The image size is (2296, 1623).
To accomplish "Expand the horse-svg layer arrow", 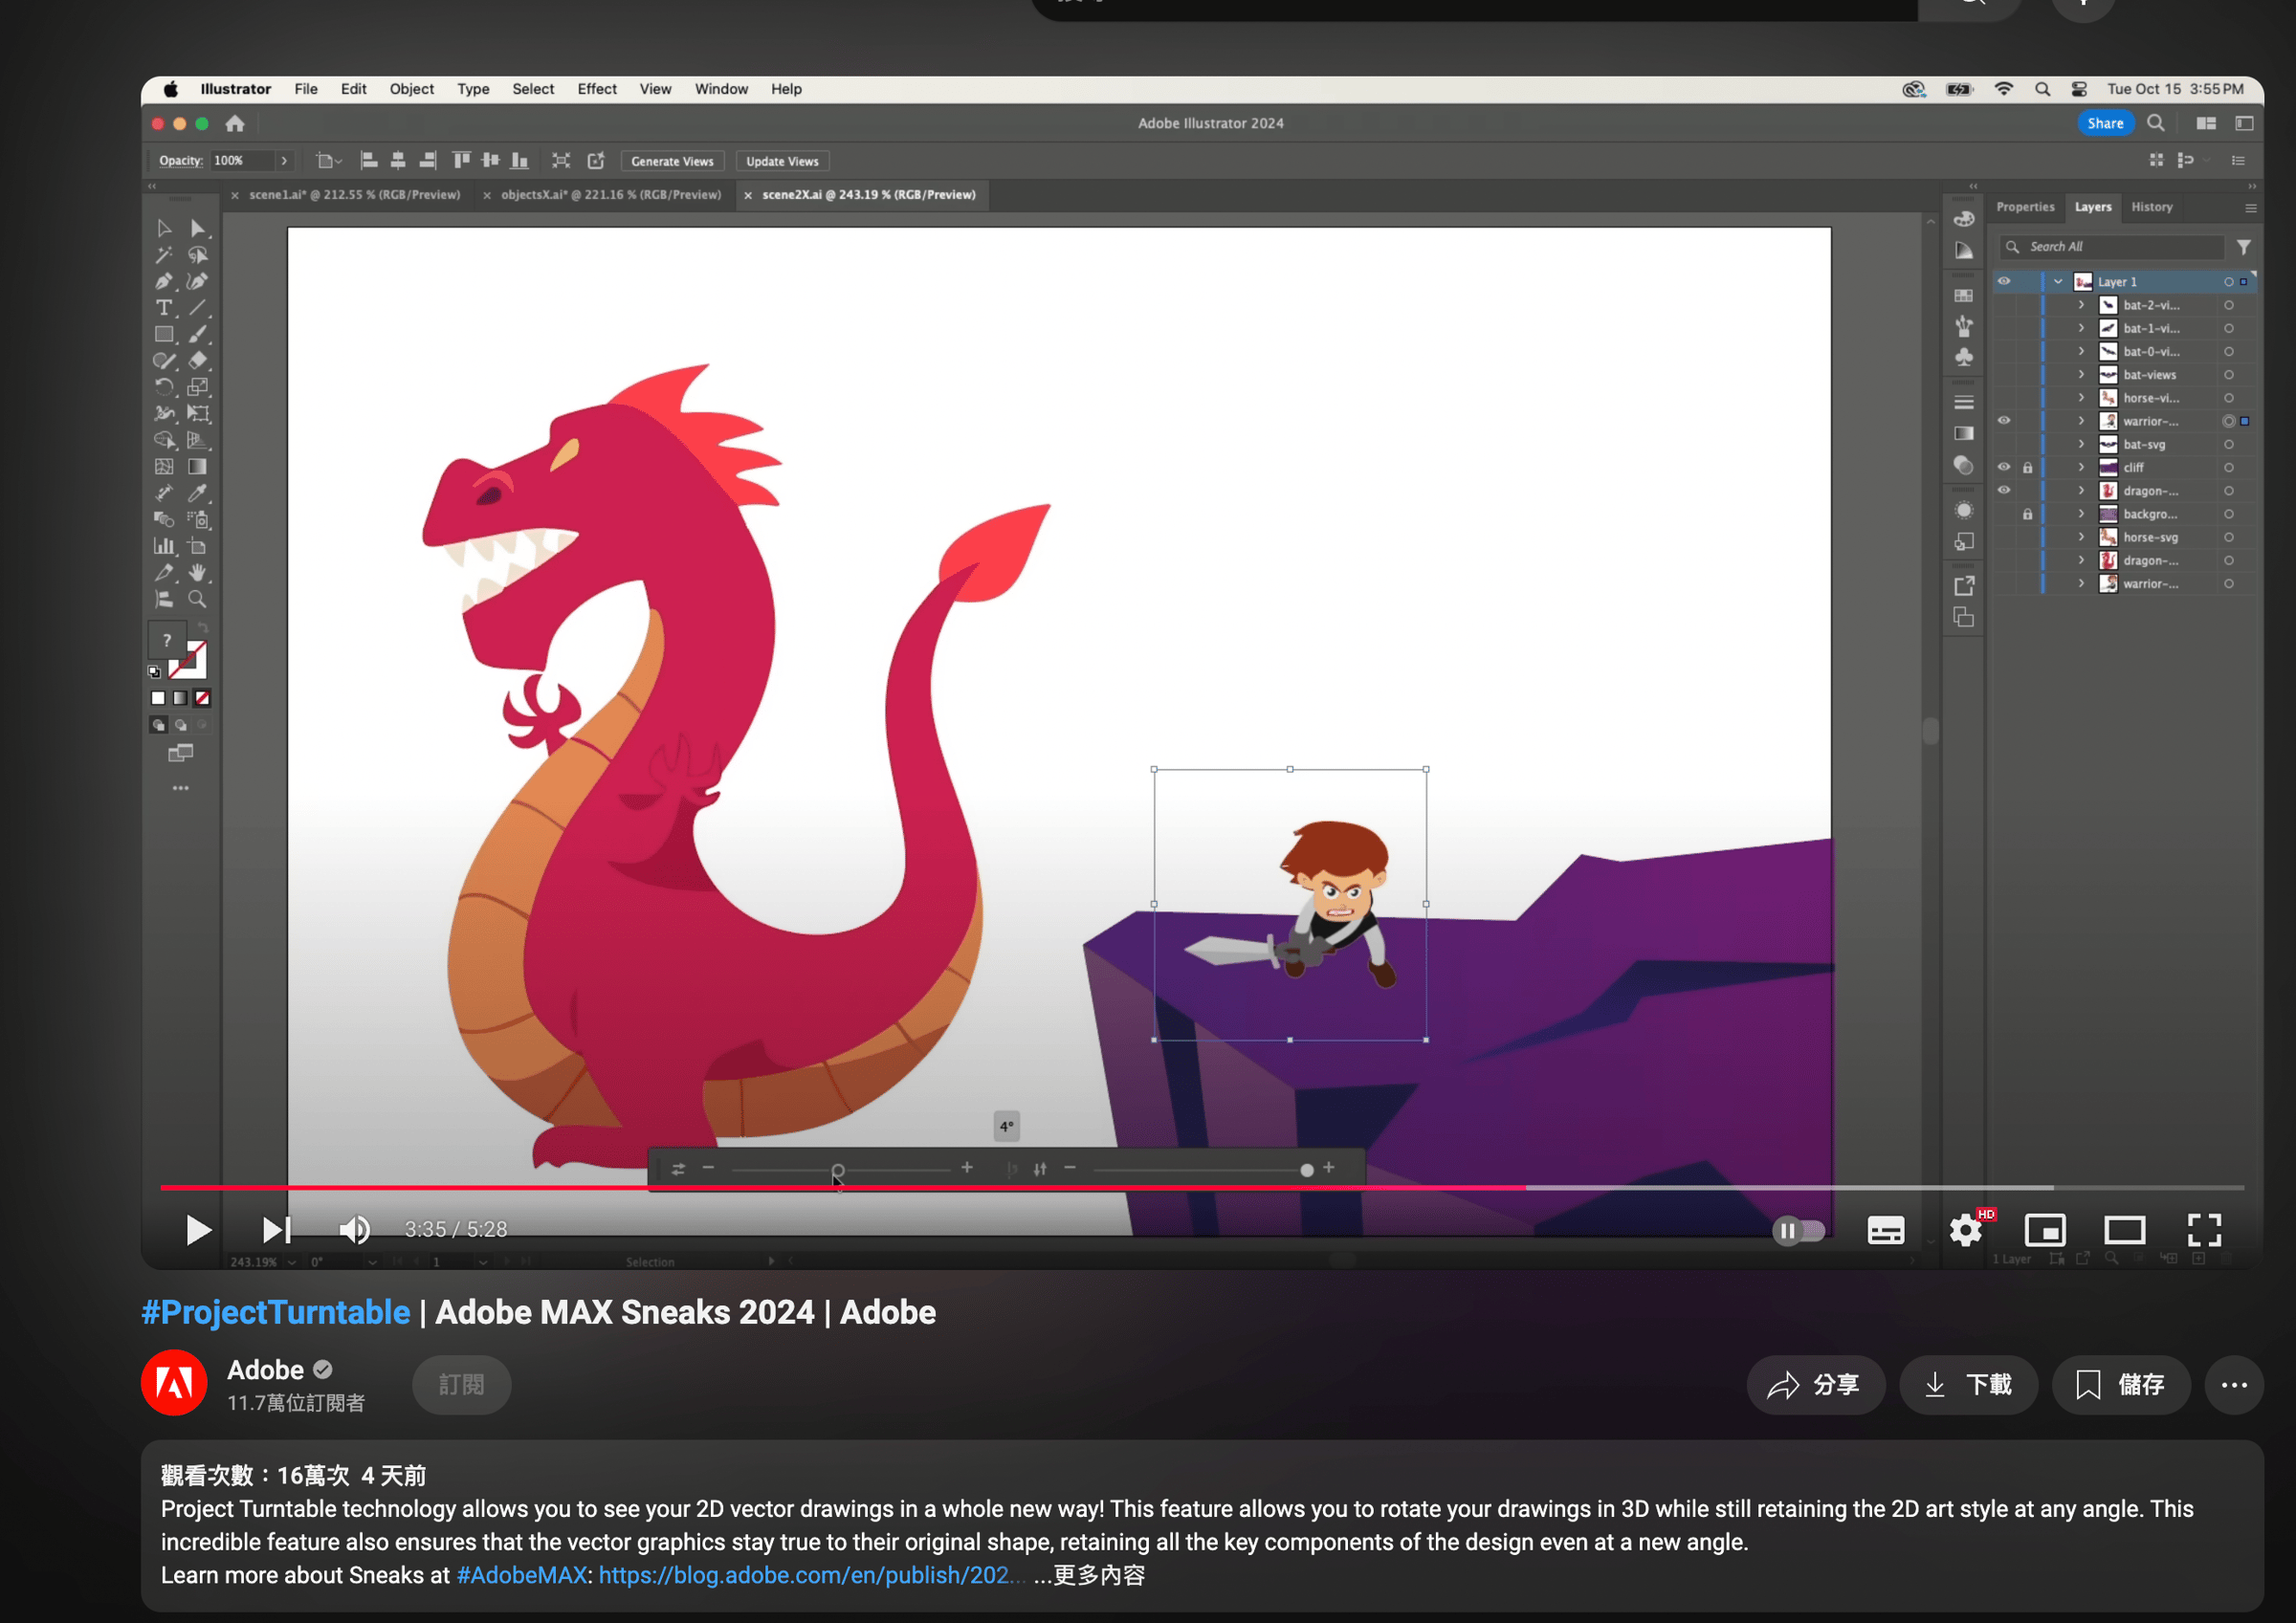I will [2081, 537].
